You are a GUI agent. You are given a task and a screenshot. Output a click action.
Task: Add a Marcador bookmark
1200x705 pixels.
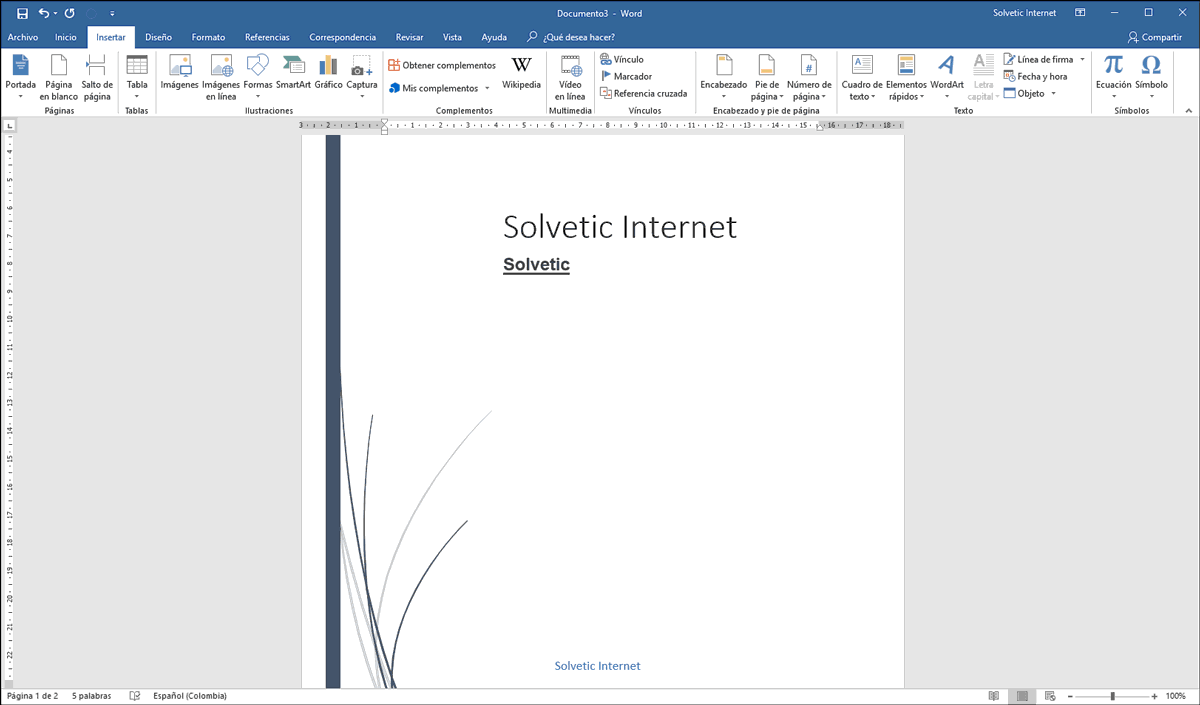[626, 76]
